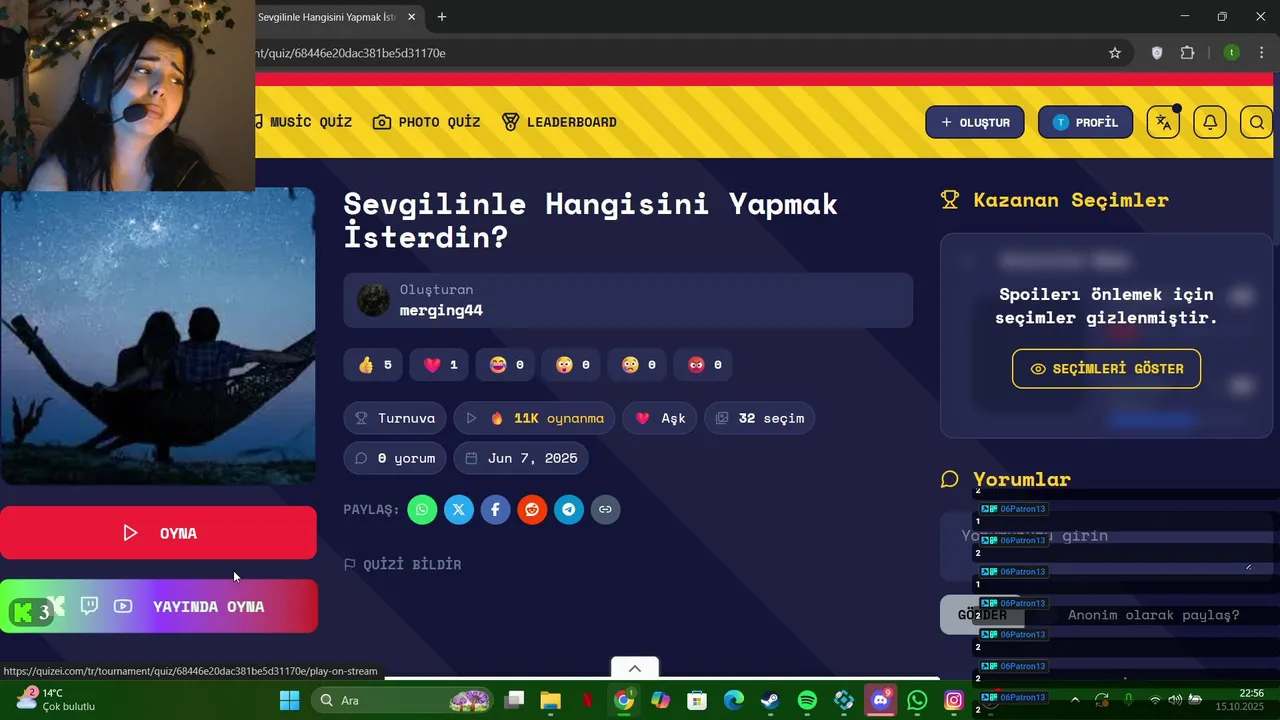
Task: Open Microsoft Store from the taskbar
Action: [x=697, y=700]
